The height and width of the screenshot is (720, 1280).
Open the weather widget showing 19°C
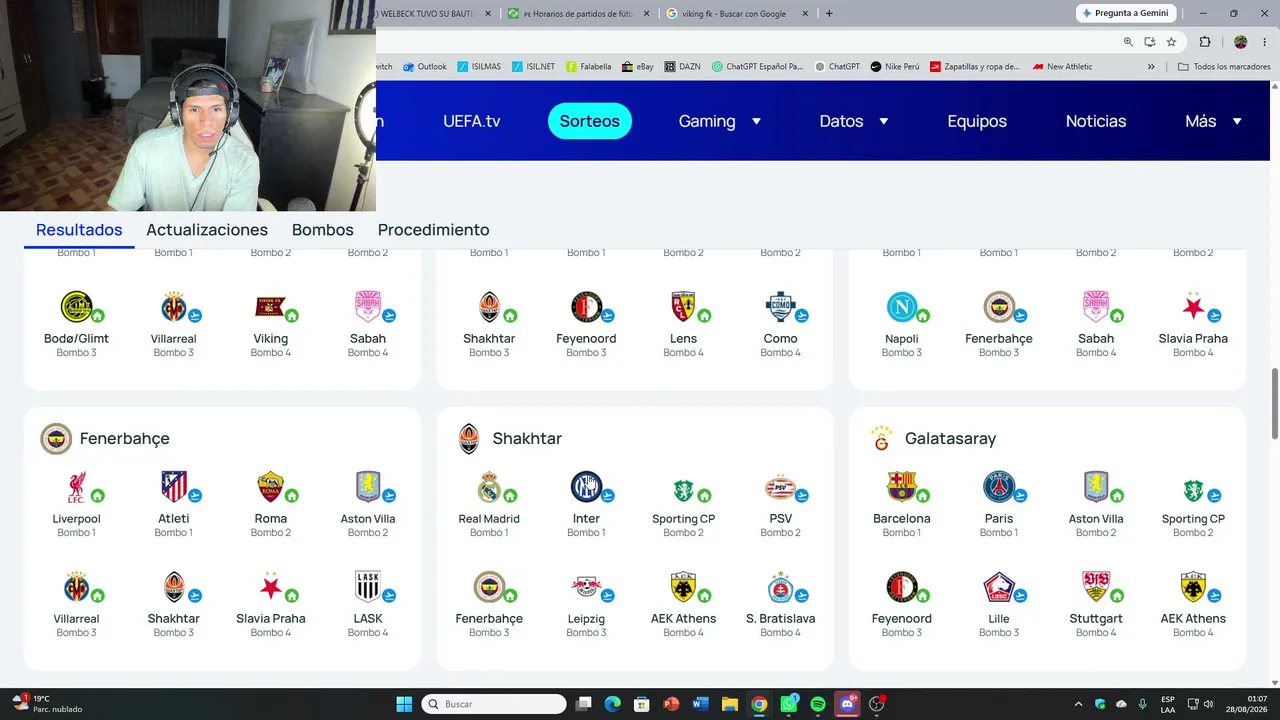pyautogui.click(x=47, y=704)
